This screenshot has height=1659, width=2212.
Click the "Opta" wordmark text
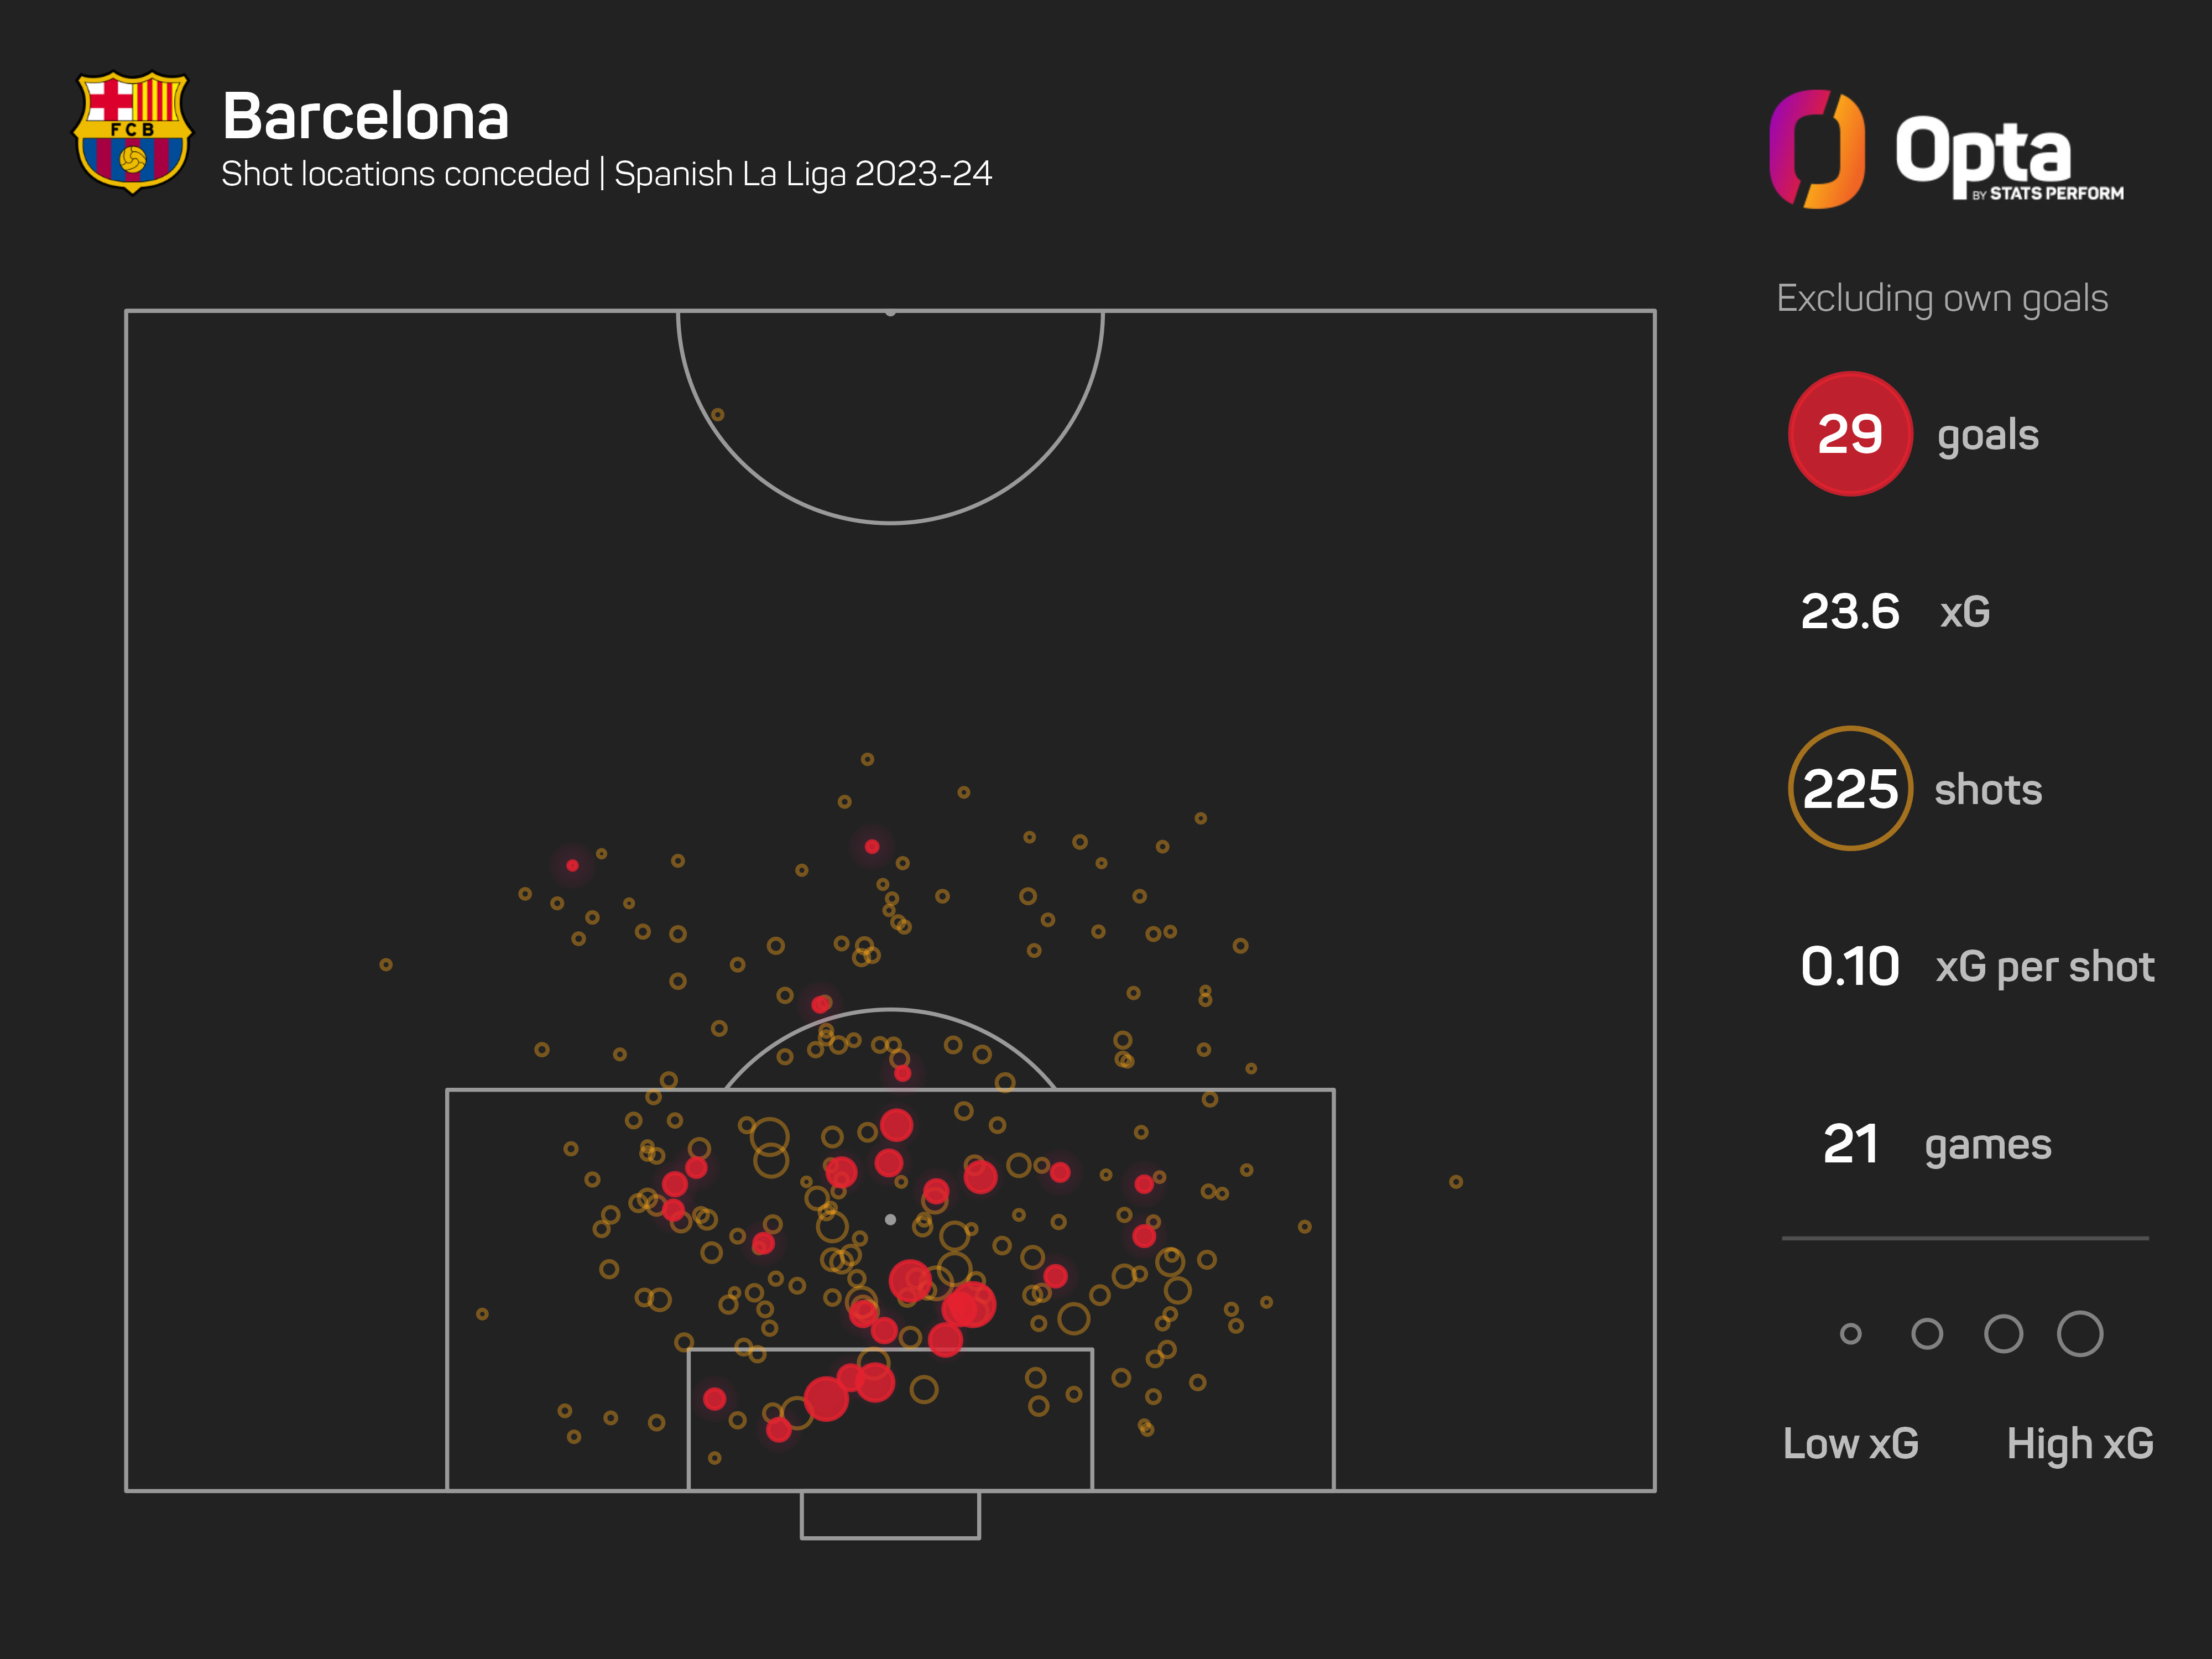click(x=1983, y=151)
